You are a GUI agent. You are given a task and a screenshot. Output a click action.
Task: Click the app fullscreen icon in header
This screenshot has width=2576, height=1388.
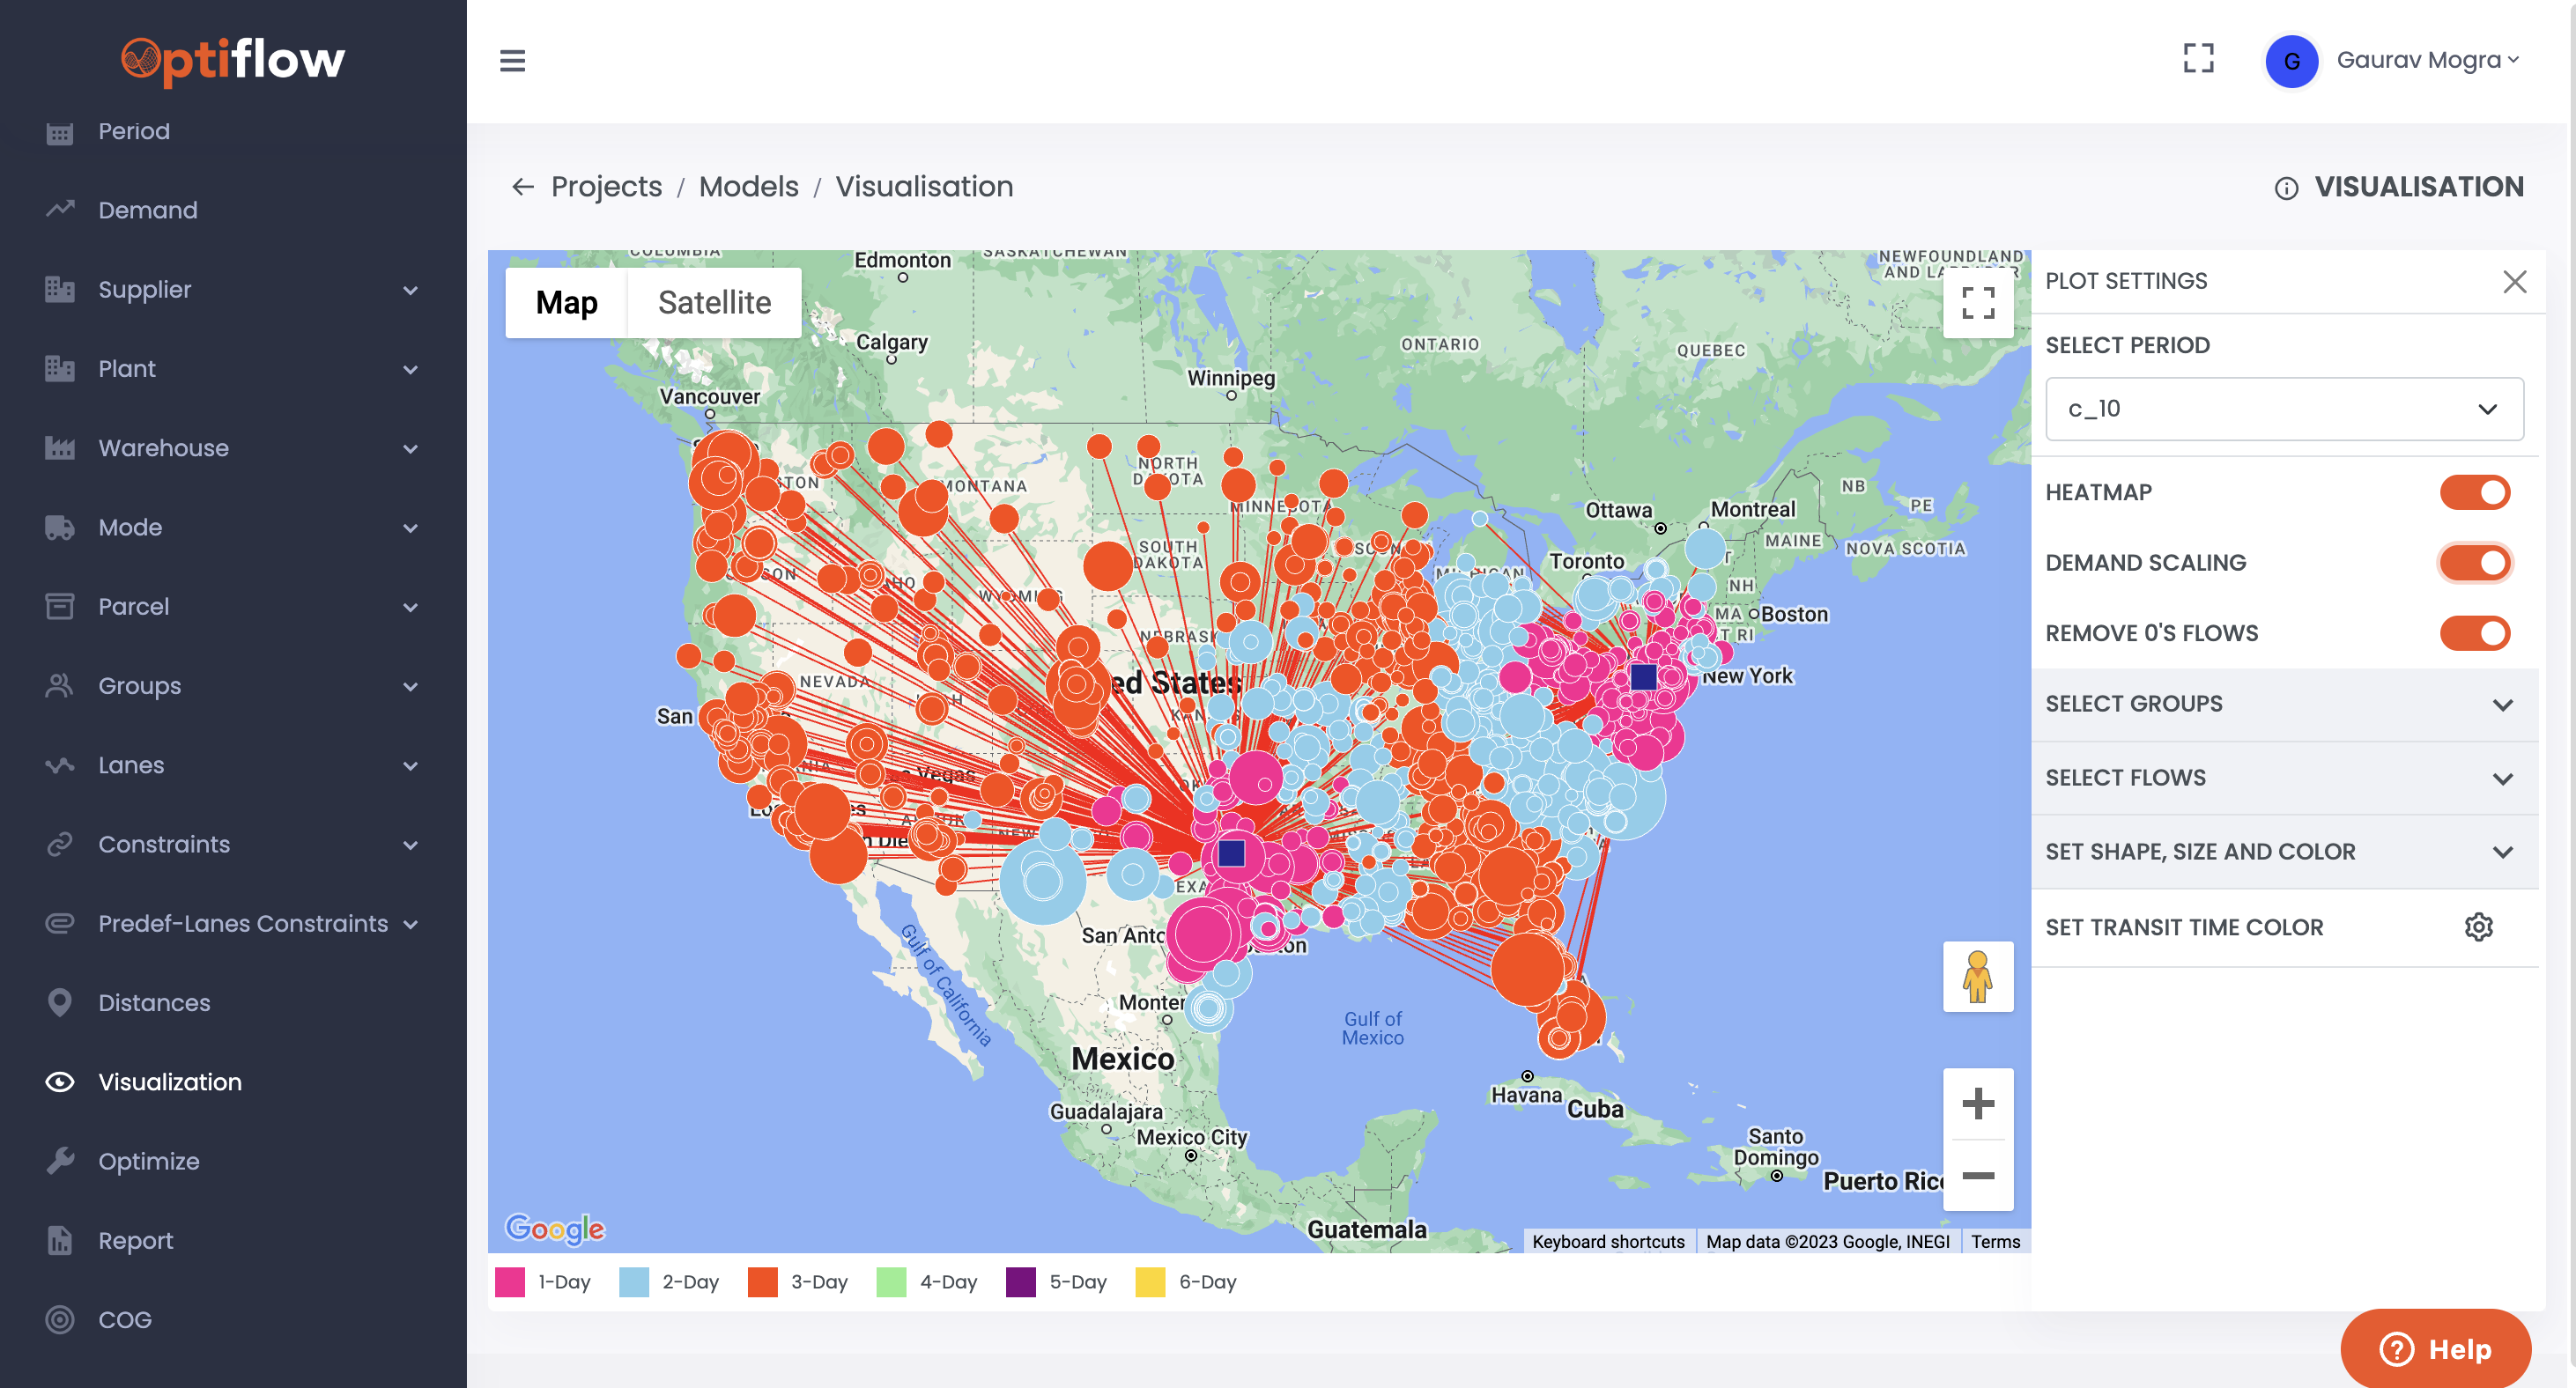2198,59
